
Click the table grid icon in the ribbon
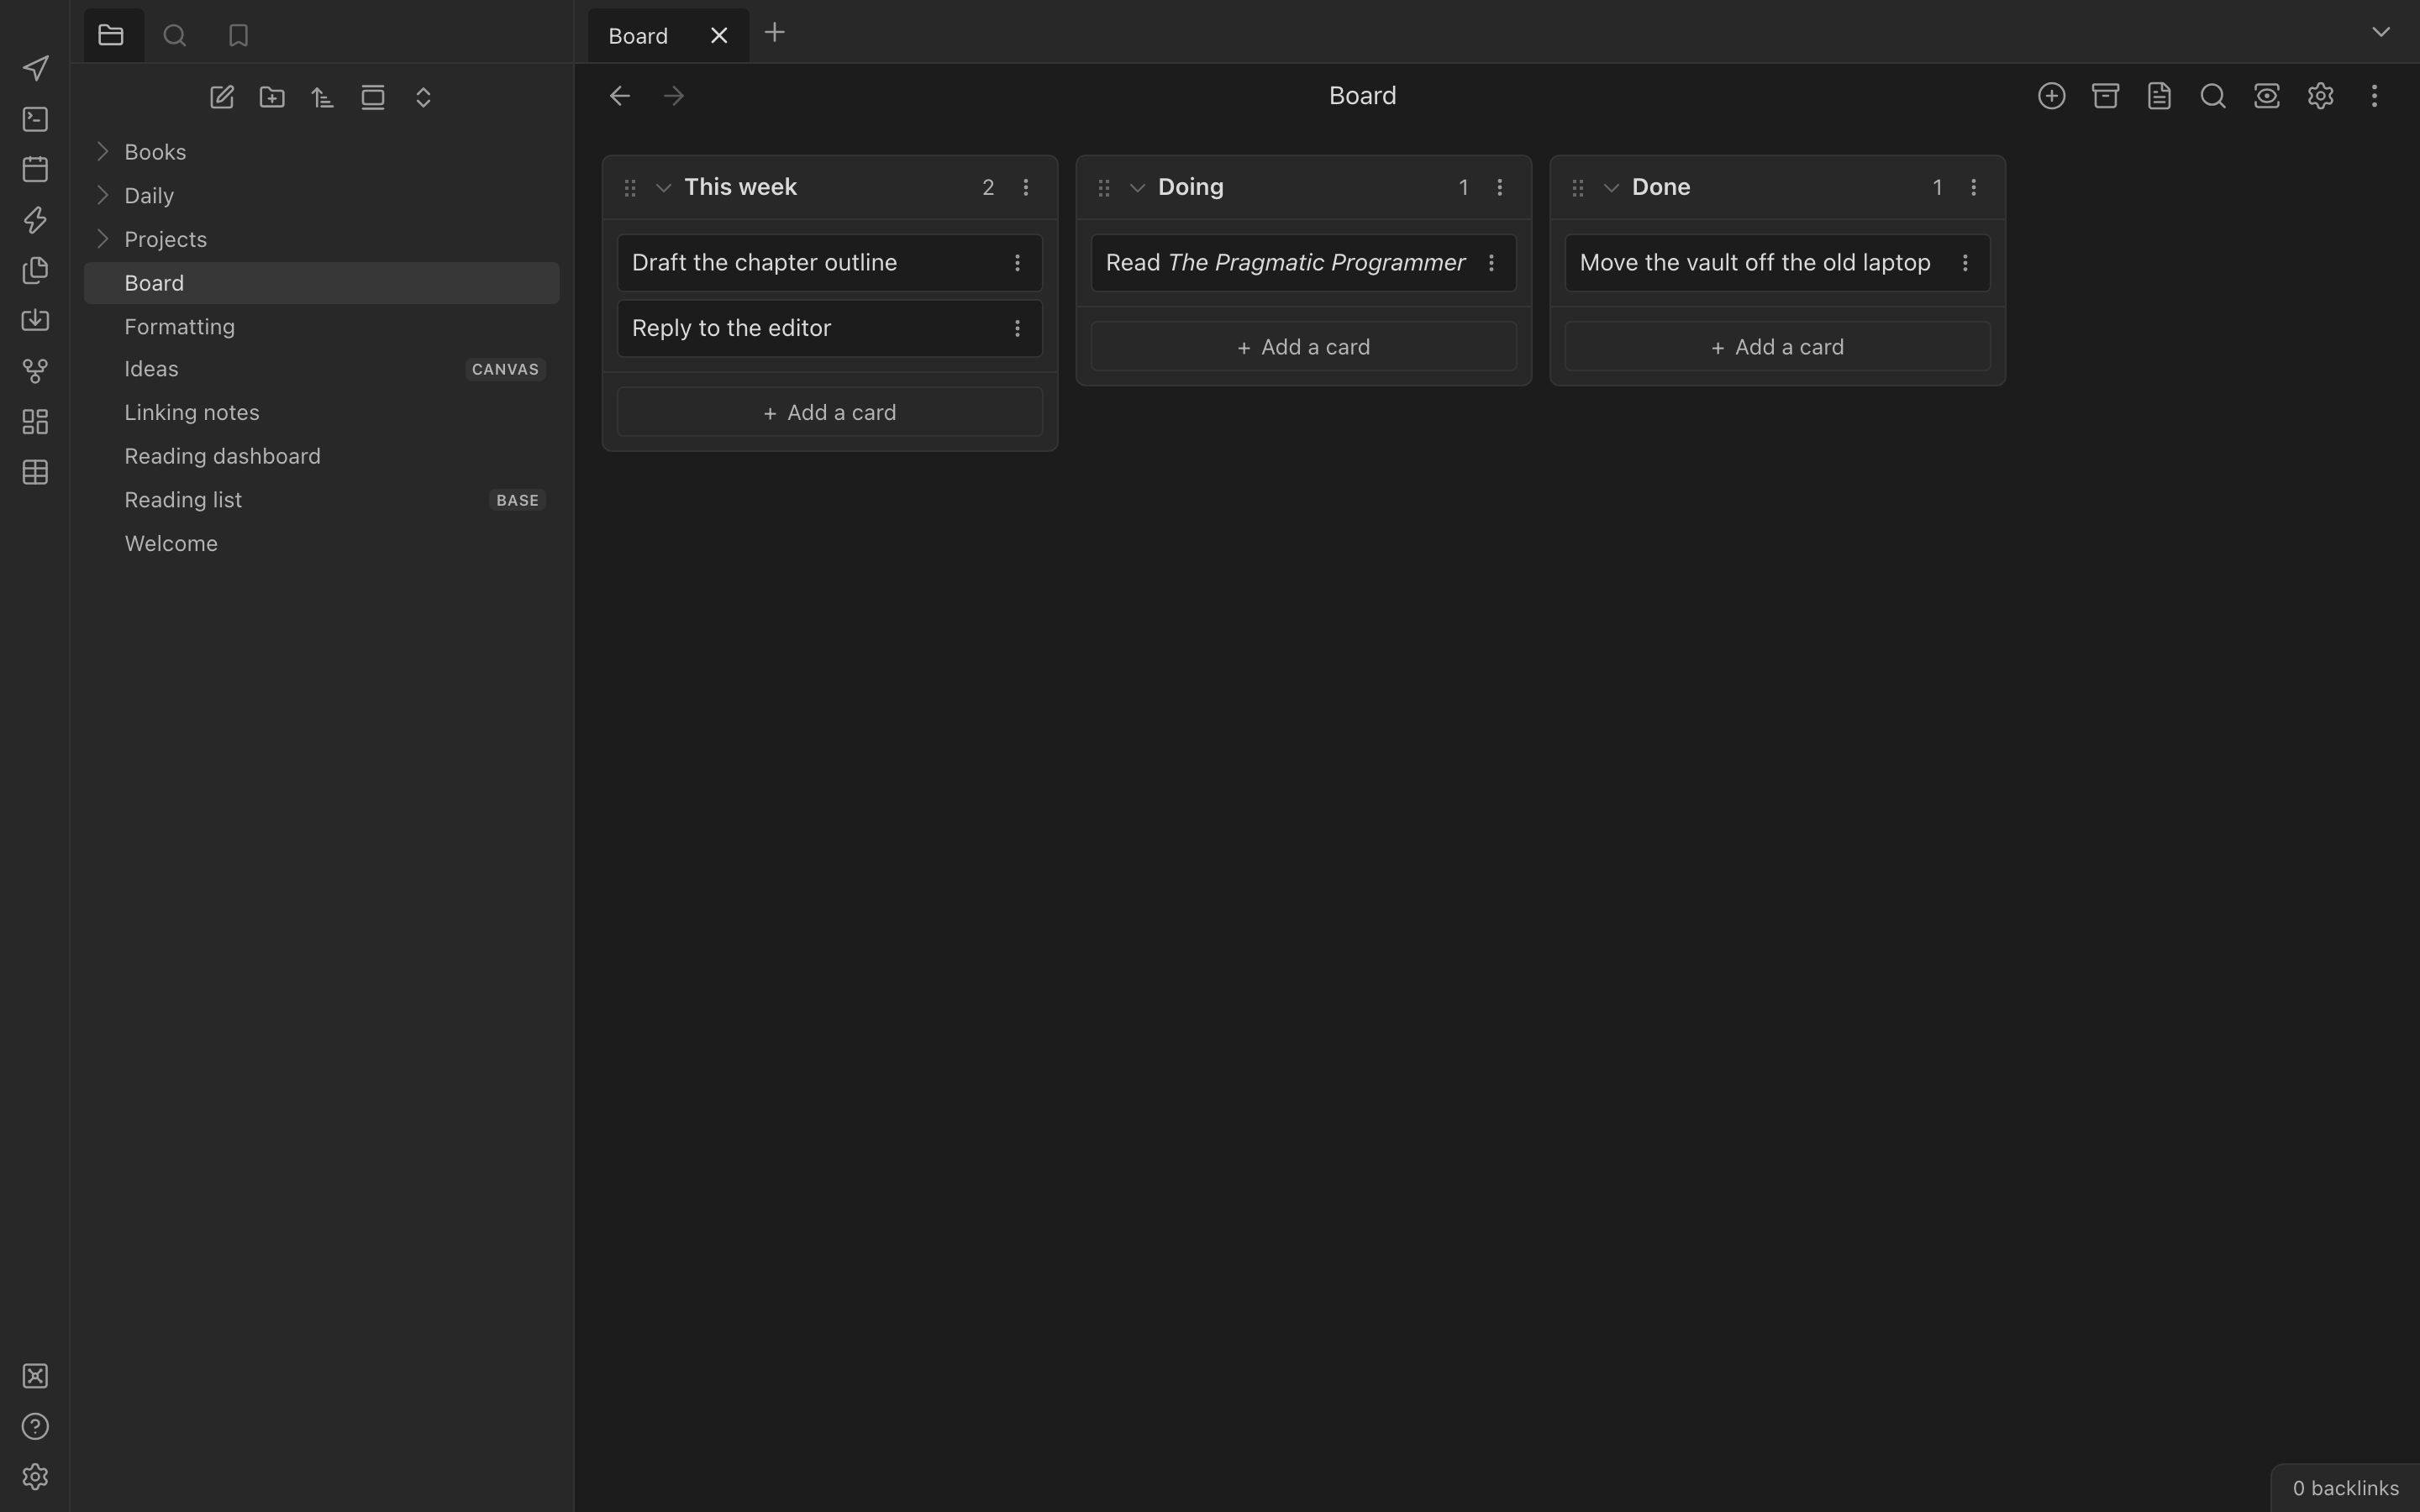pos(35,472)
